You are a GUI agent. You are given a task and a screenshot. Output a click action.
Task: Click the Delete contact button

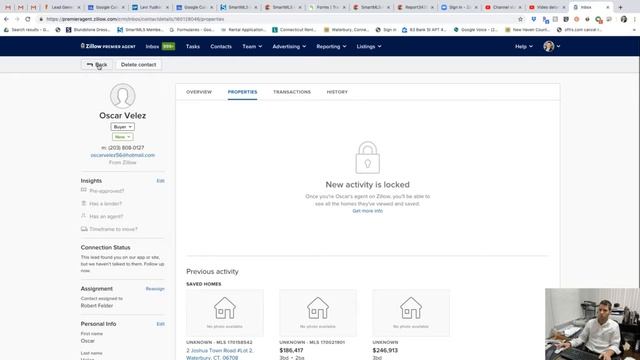click(138, 64)
